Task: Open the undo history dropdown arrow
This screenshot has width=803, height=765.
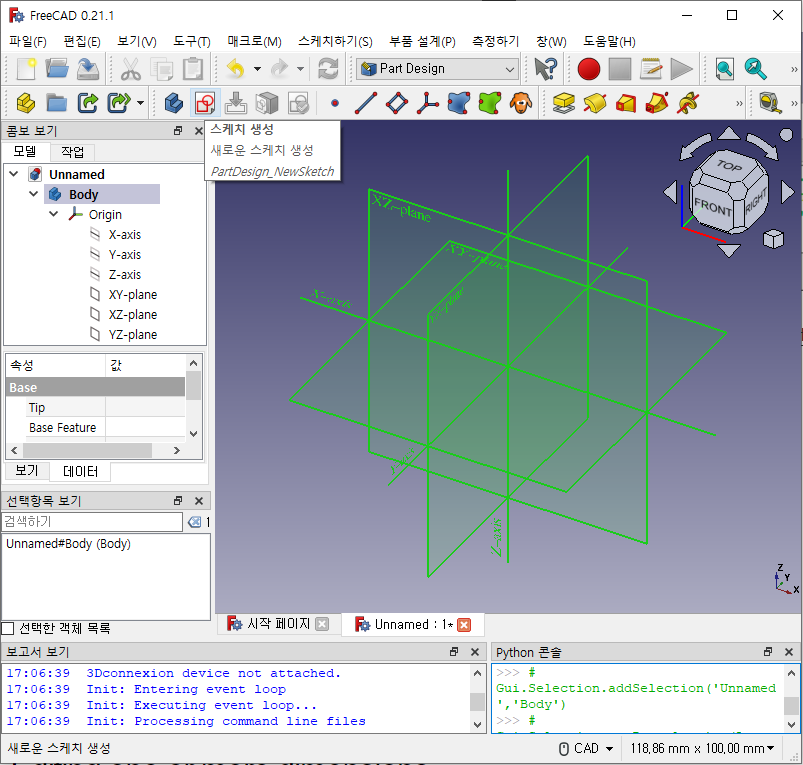Action: (x=257, y=69)
